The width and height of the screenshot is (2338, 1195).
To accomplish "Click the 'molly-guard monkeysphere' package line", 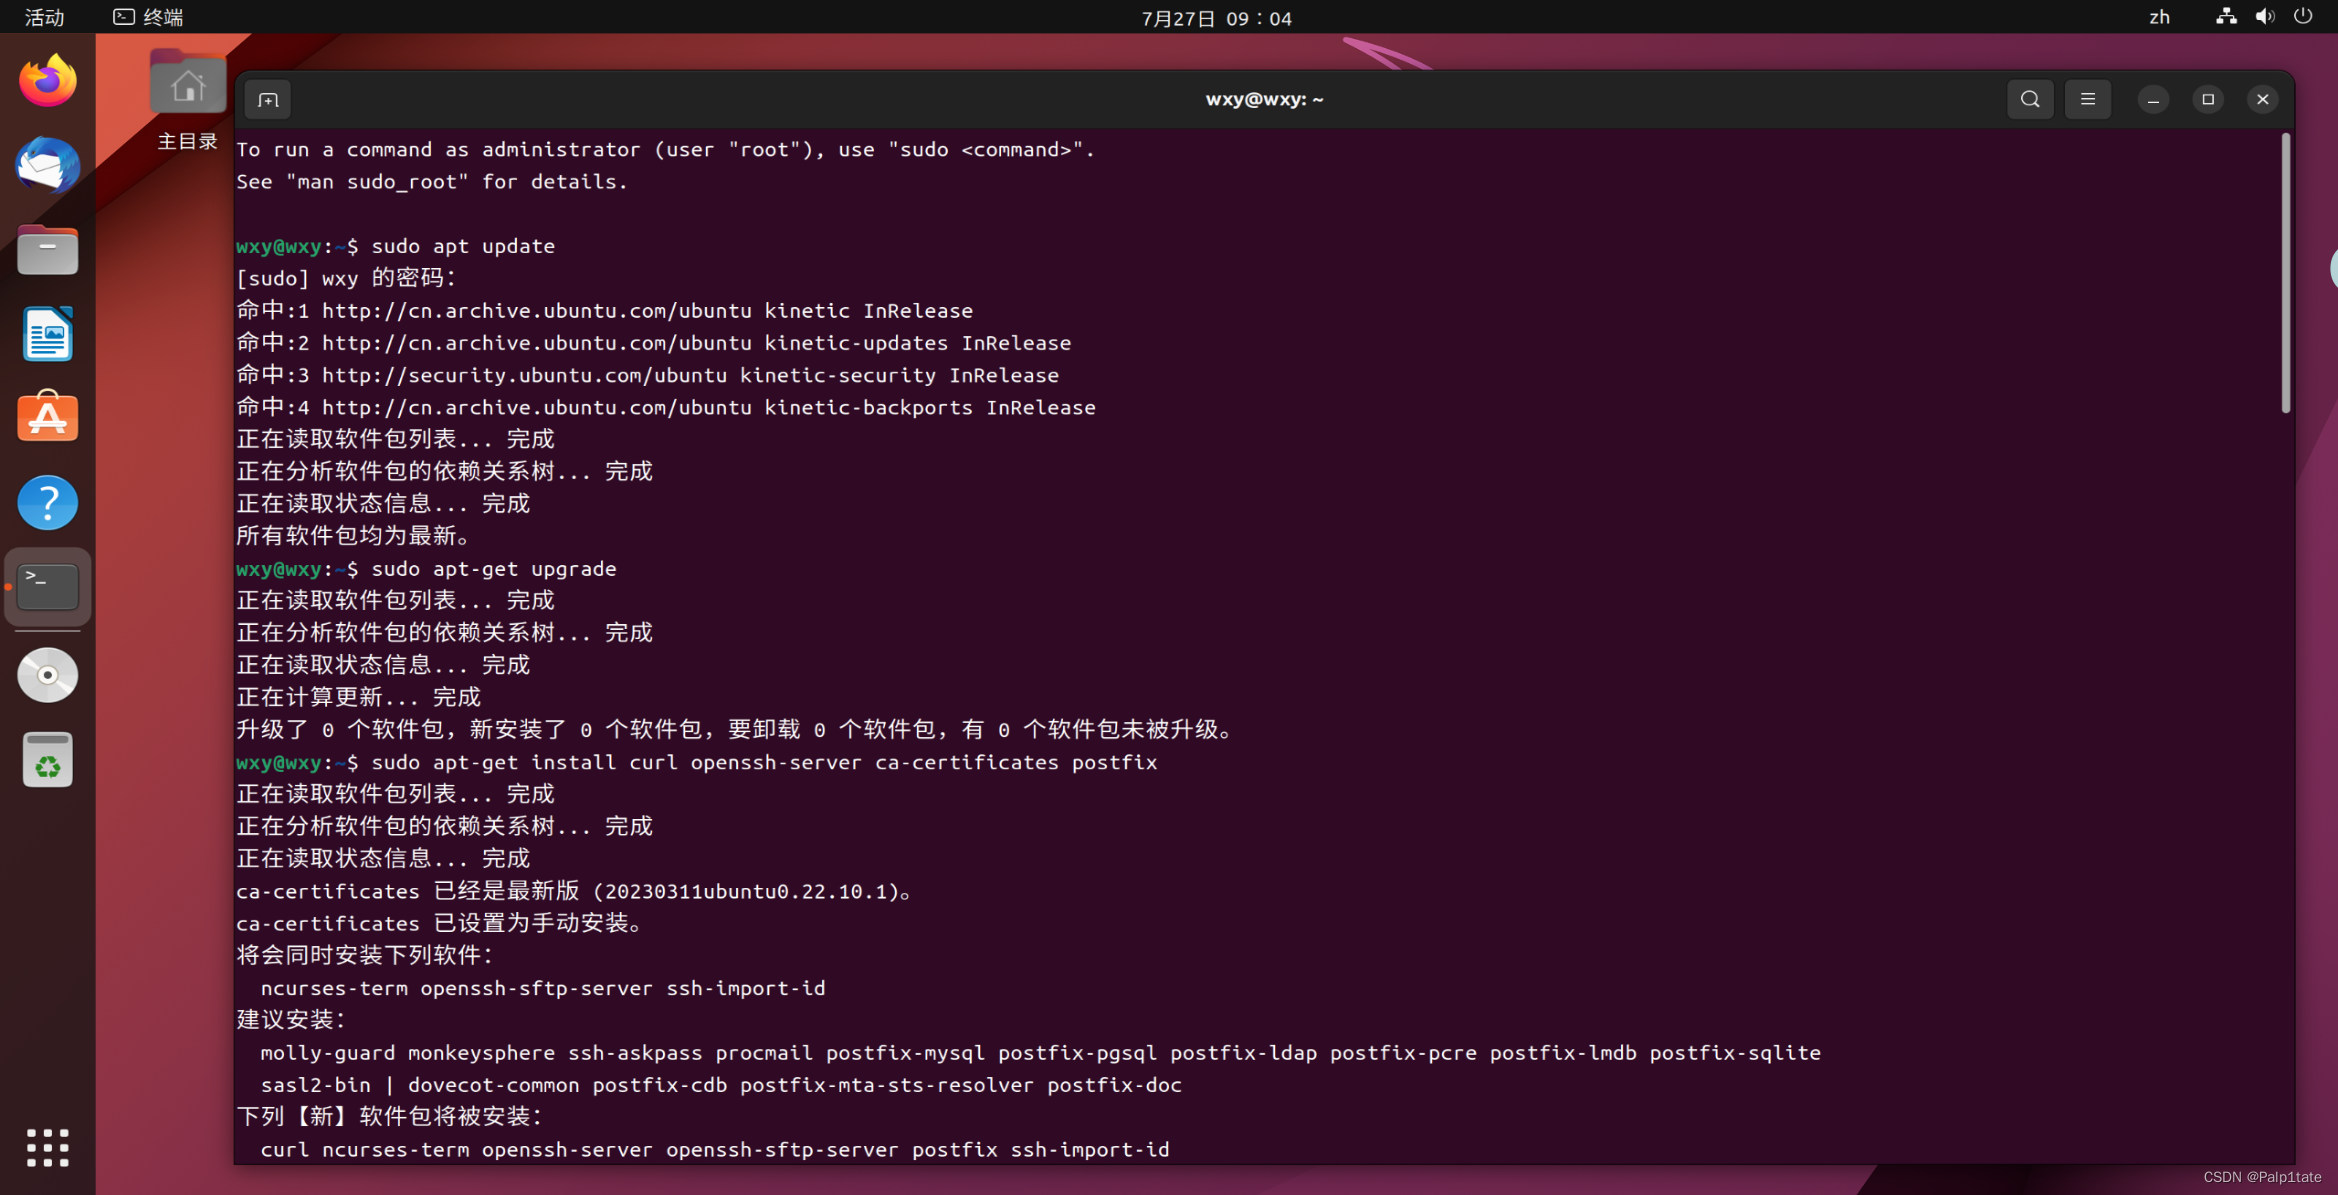I will (x=1040, y=1052).
